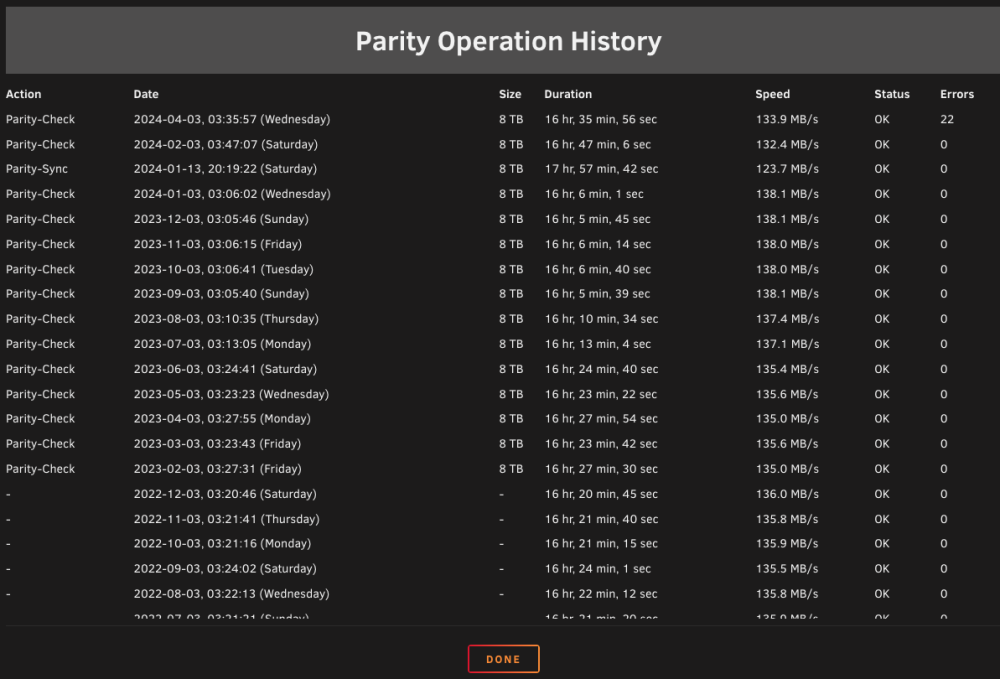Select date 2023-08-03, 03:10:35 (Thursday)
The height and width of the screenshot is (679, 1000).
(226, 319)
